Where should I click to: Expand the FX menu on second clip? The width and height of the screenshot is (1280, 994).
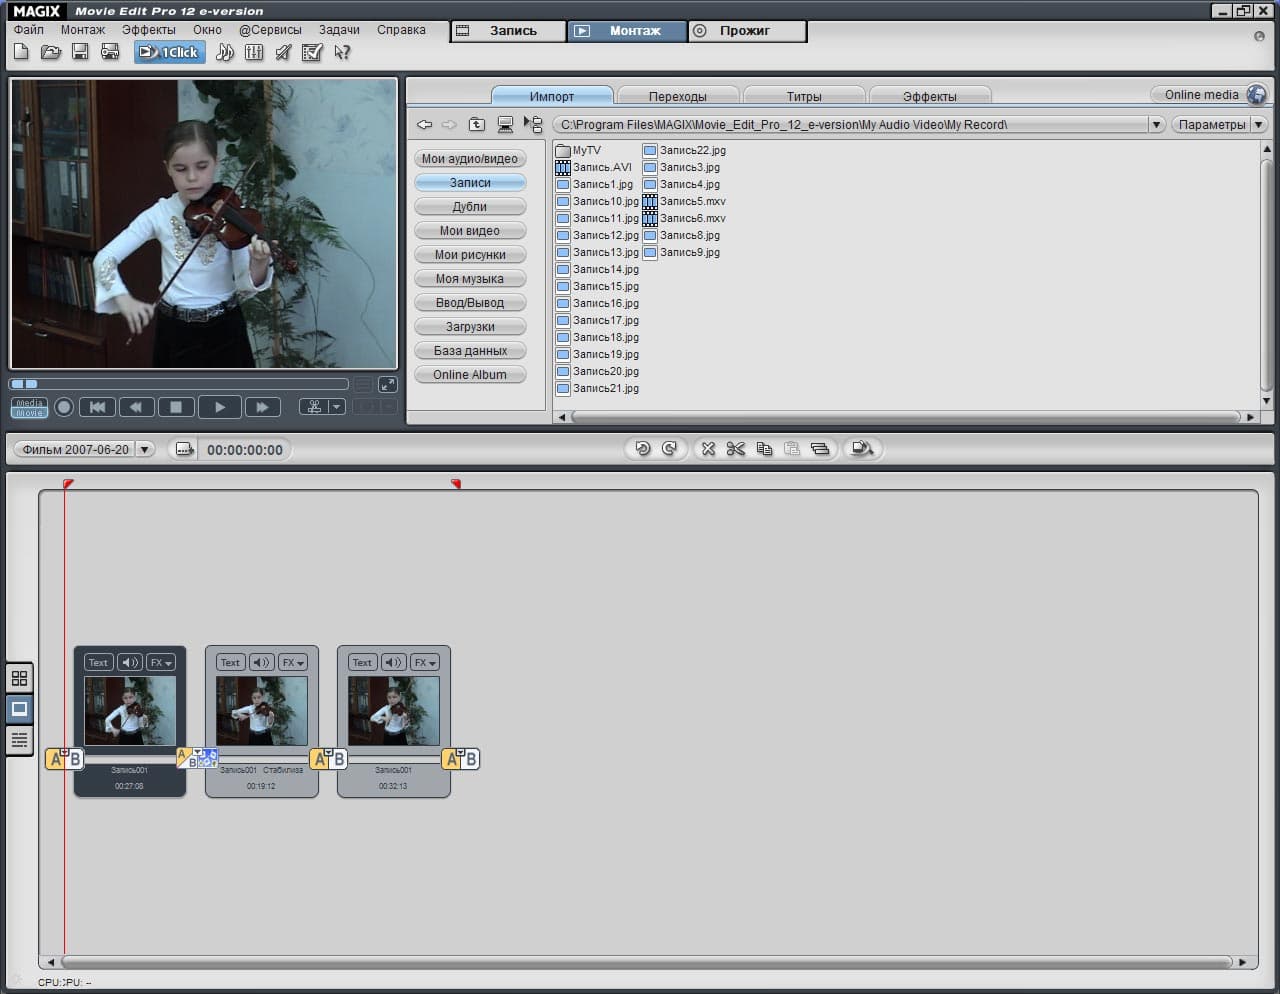(x=293, y=662)
